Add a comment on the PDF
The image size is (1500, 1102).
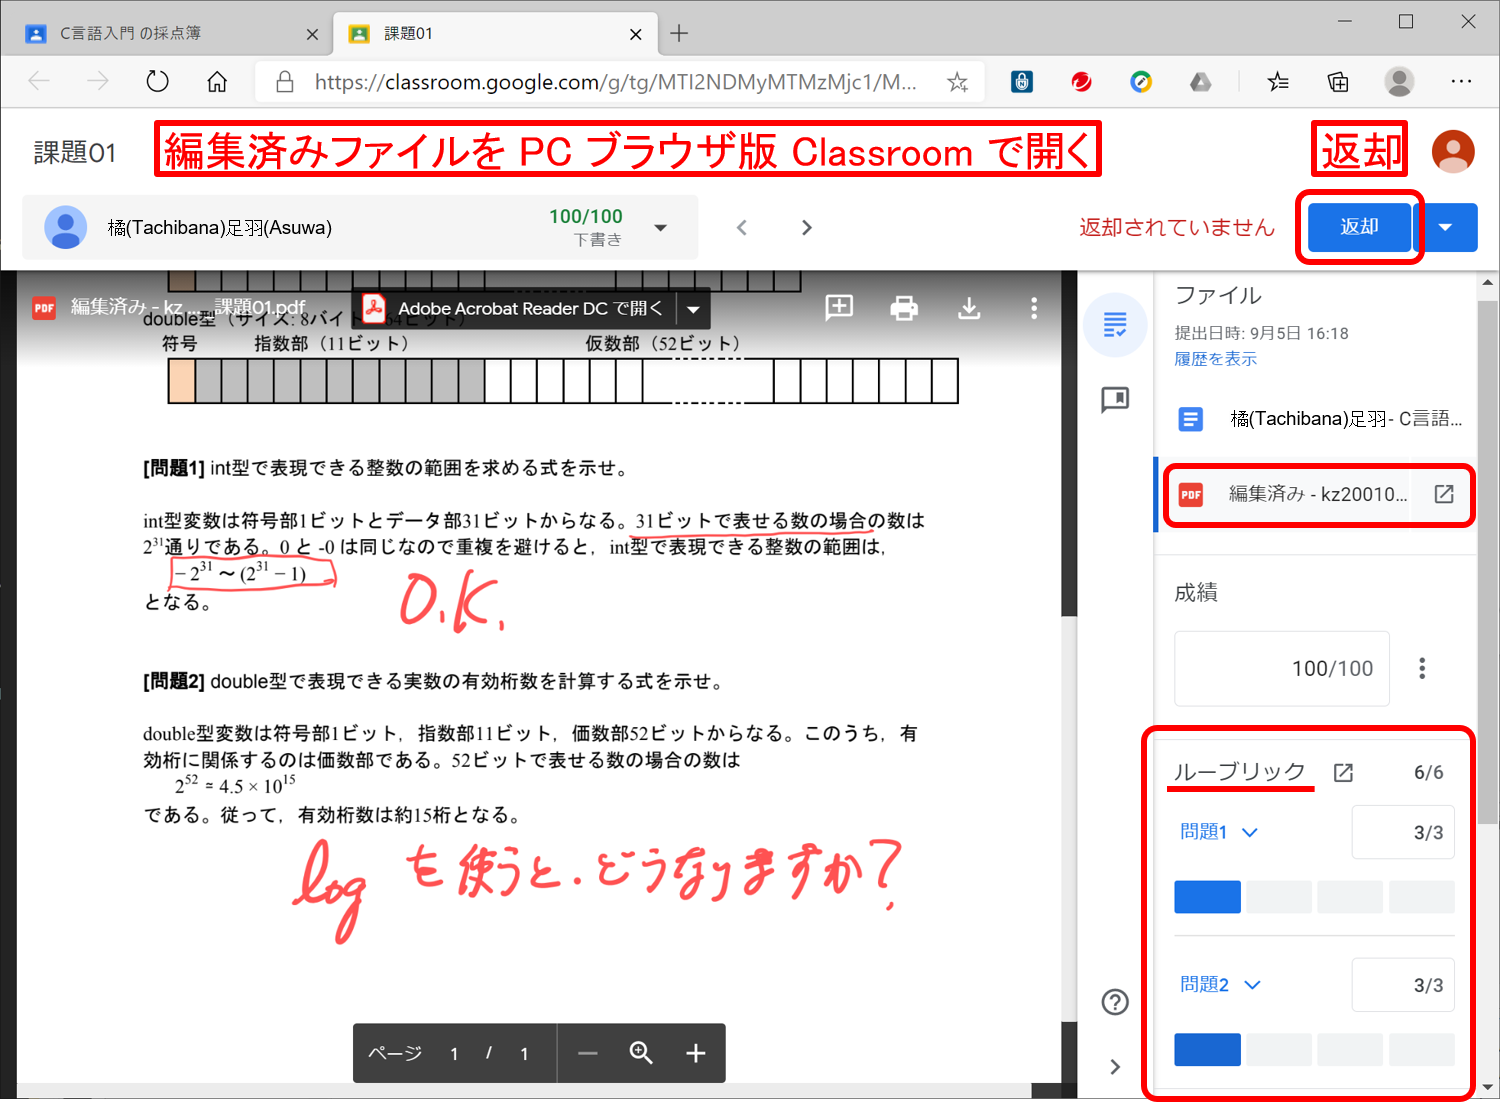839,308
